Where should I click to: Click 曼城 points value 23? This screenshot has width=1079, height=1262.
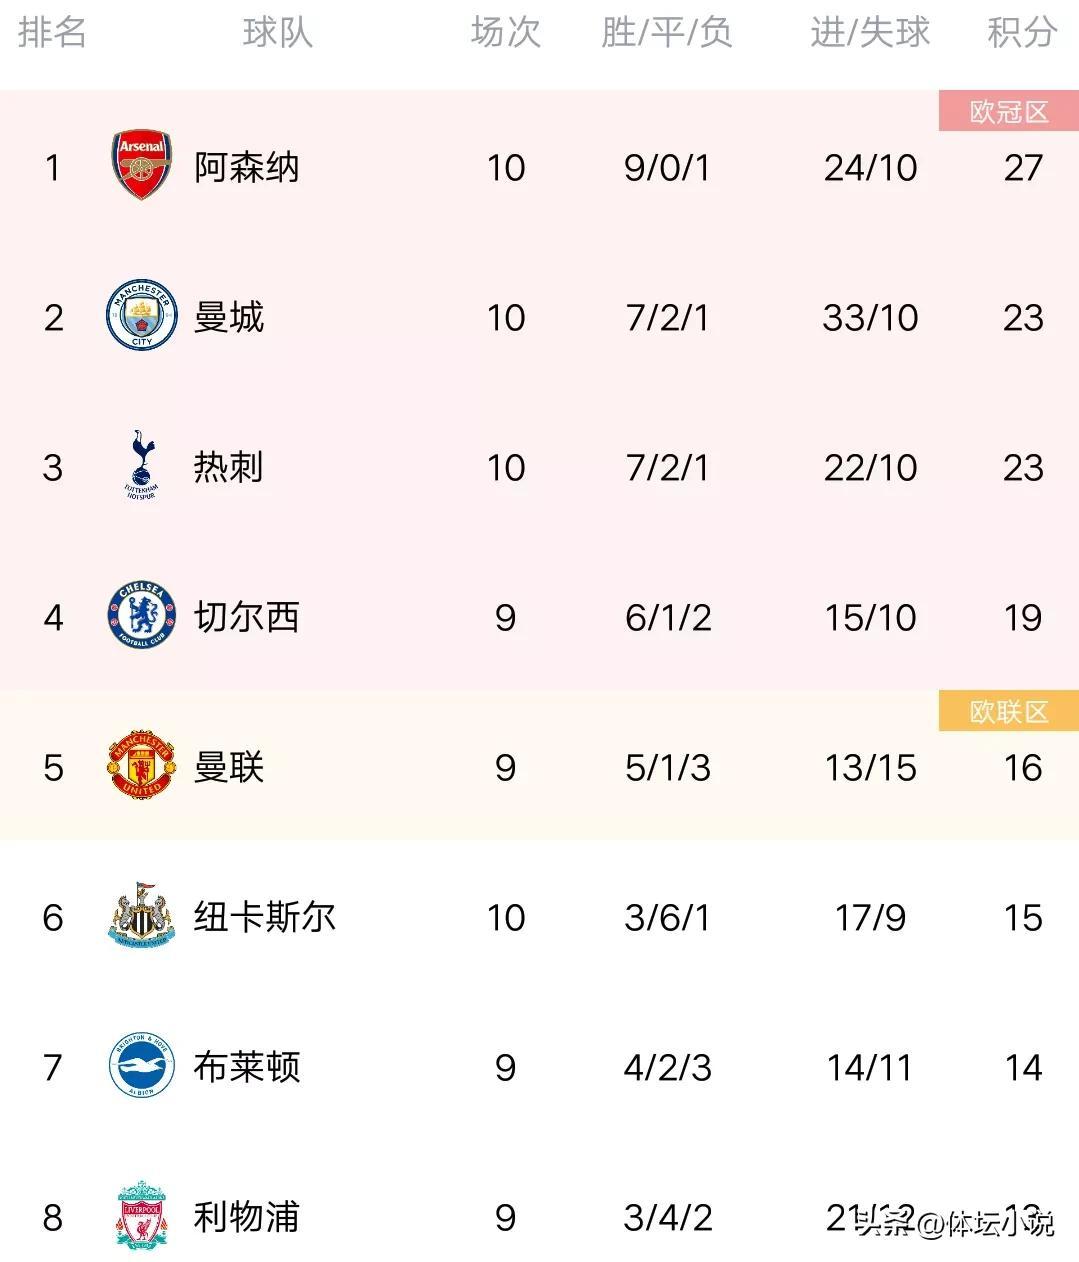(1023, 318)
